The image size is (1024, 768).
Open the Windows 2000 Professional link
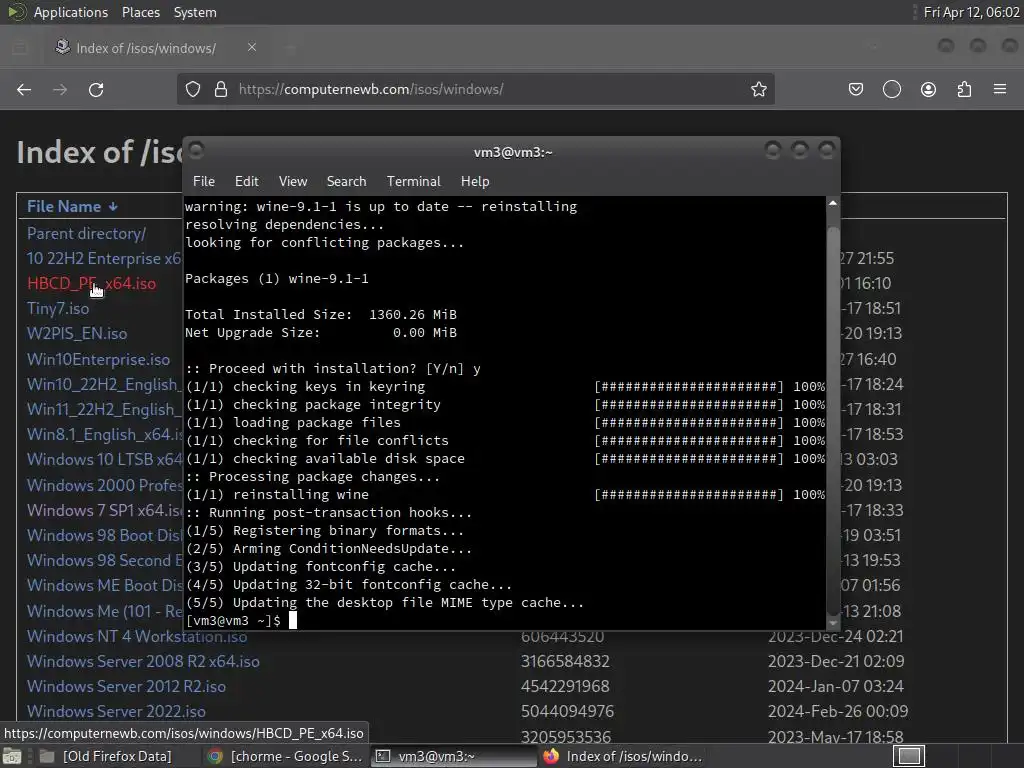pos(104,485)
